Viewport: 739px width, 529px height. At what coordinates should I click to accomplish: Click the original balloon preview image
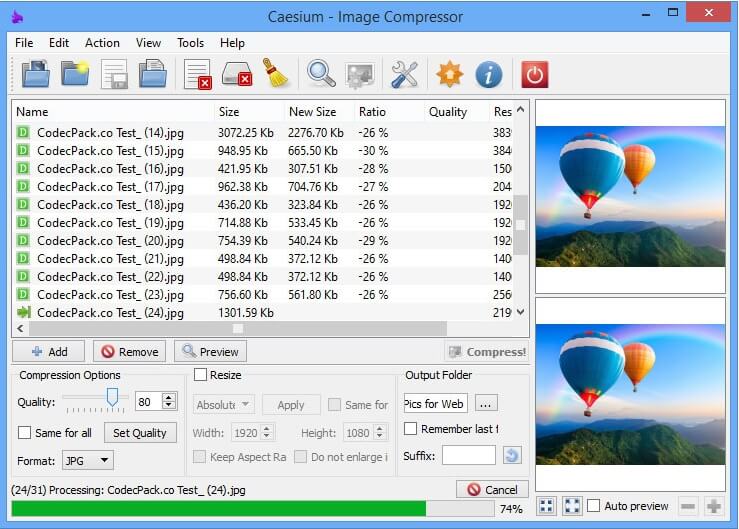[631, 196]
